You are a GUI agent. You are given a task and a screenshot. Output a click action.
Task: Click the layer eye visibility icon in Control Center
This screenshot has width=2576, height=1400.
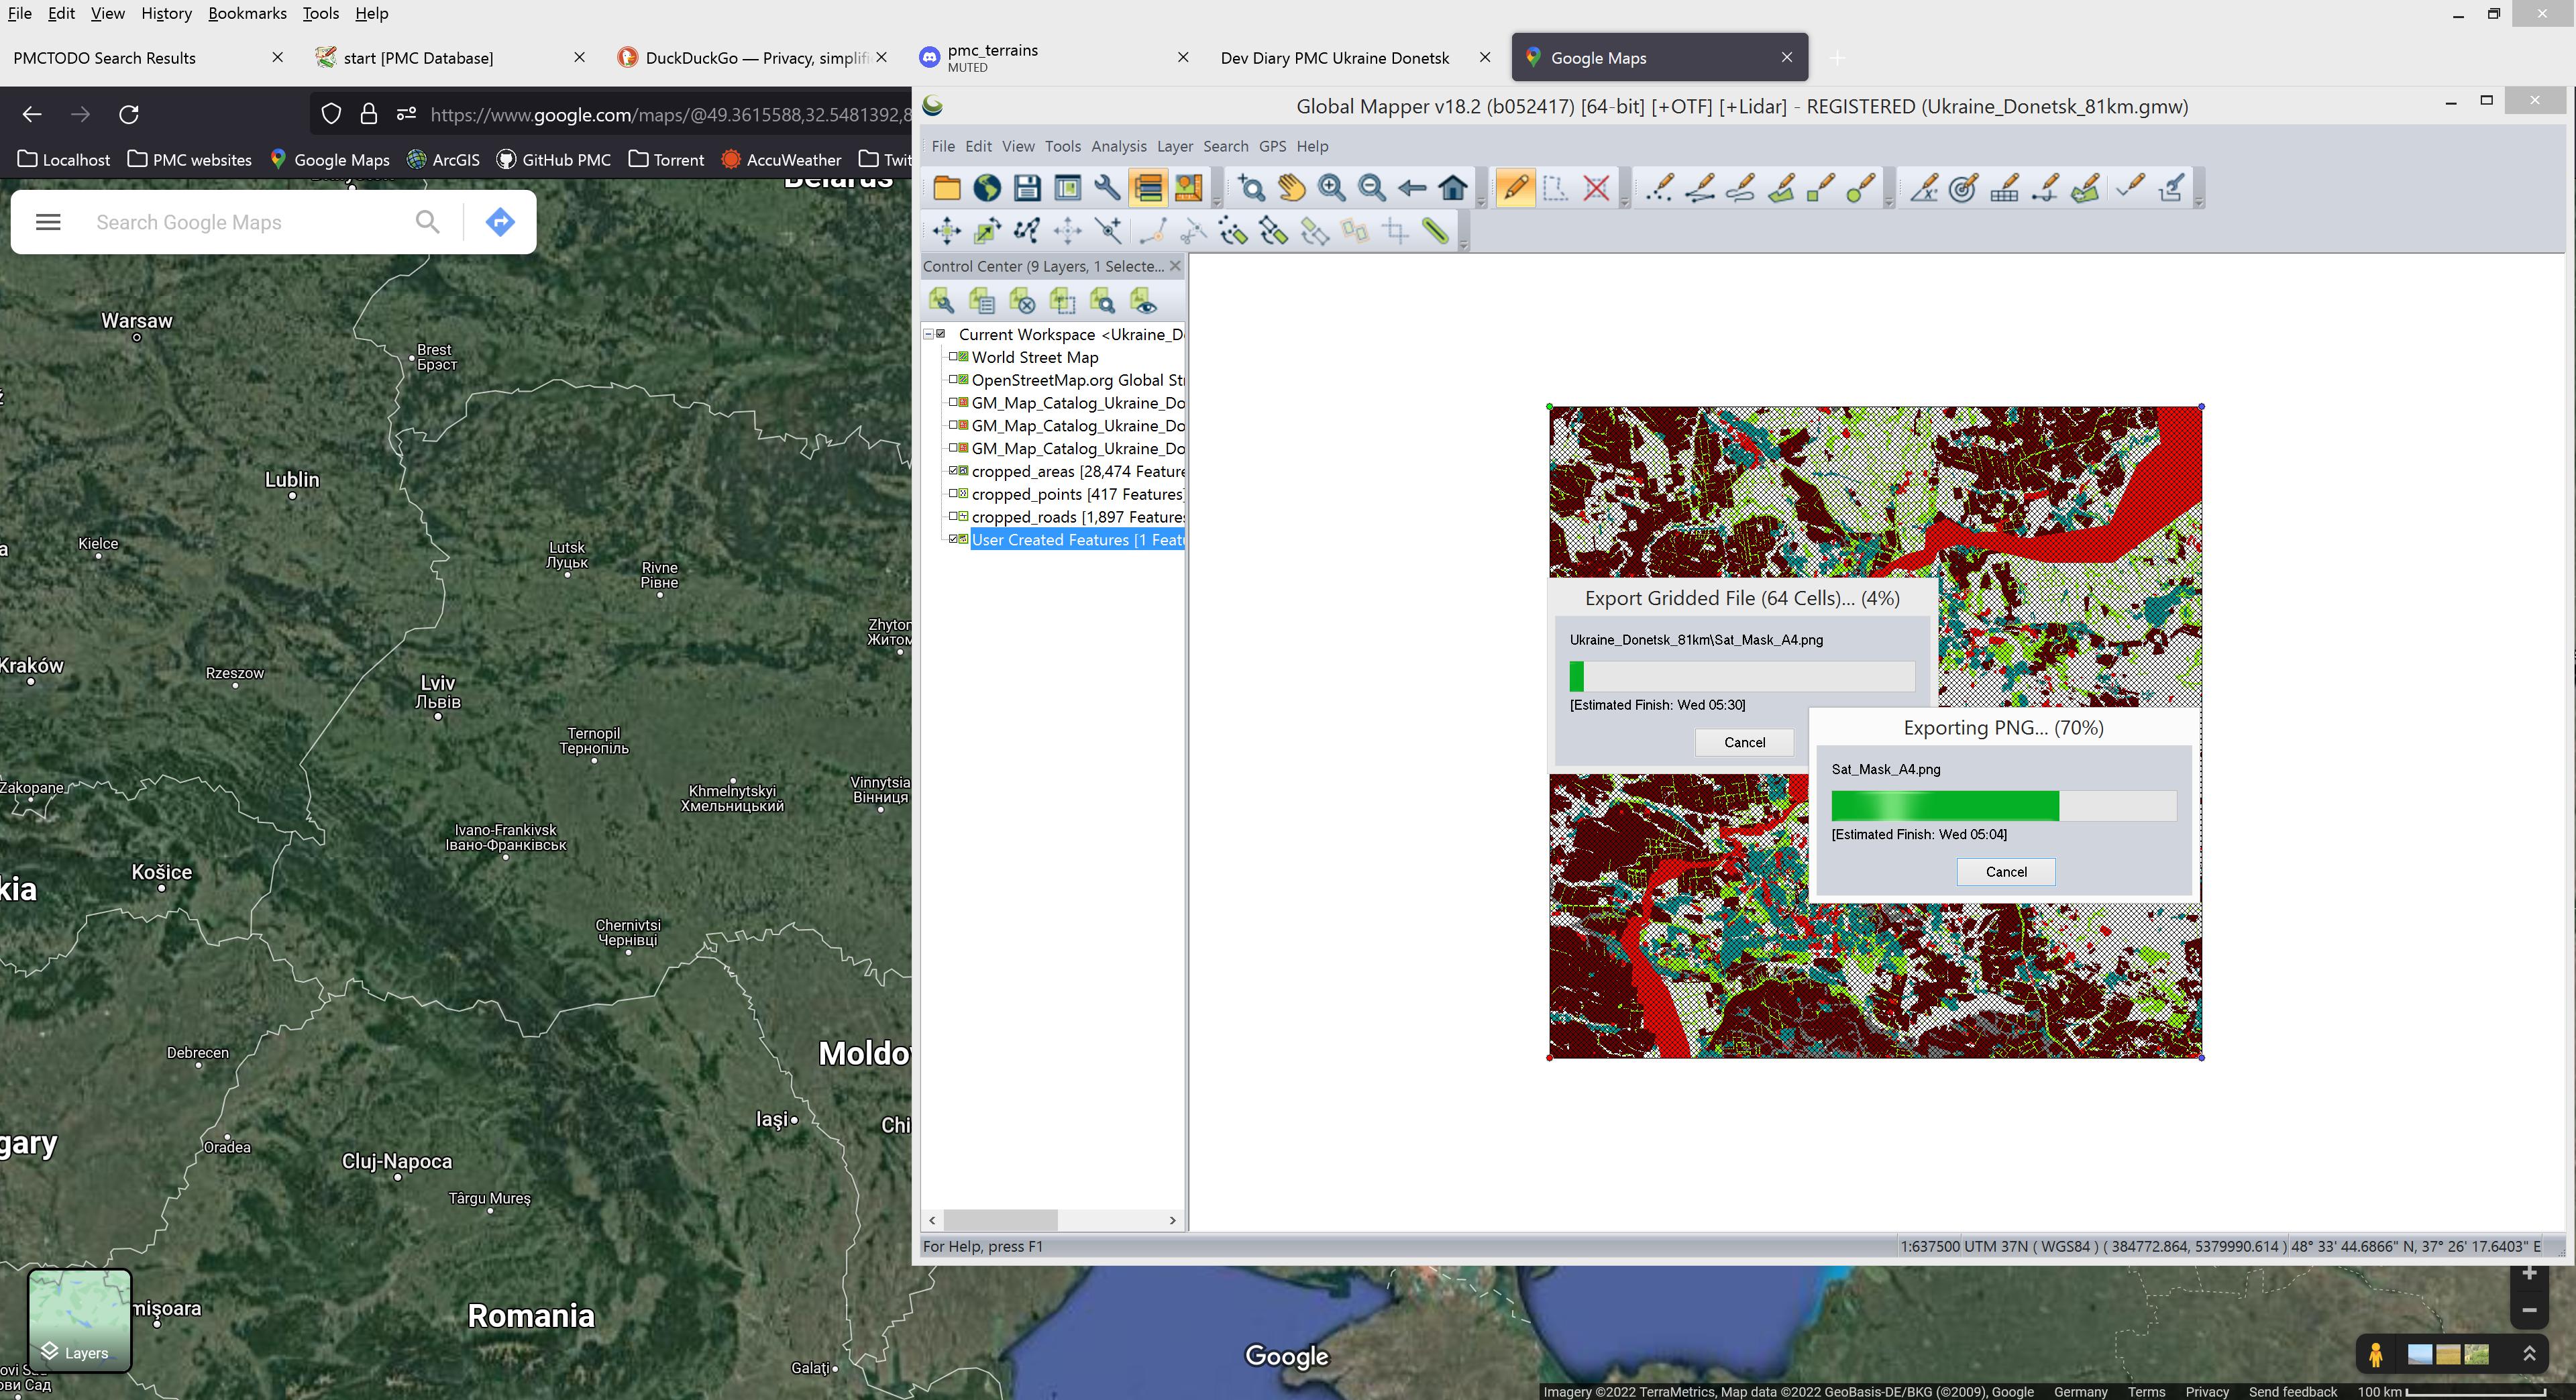click(1143, 301)
